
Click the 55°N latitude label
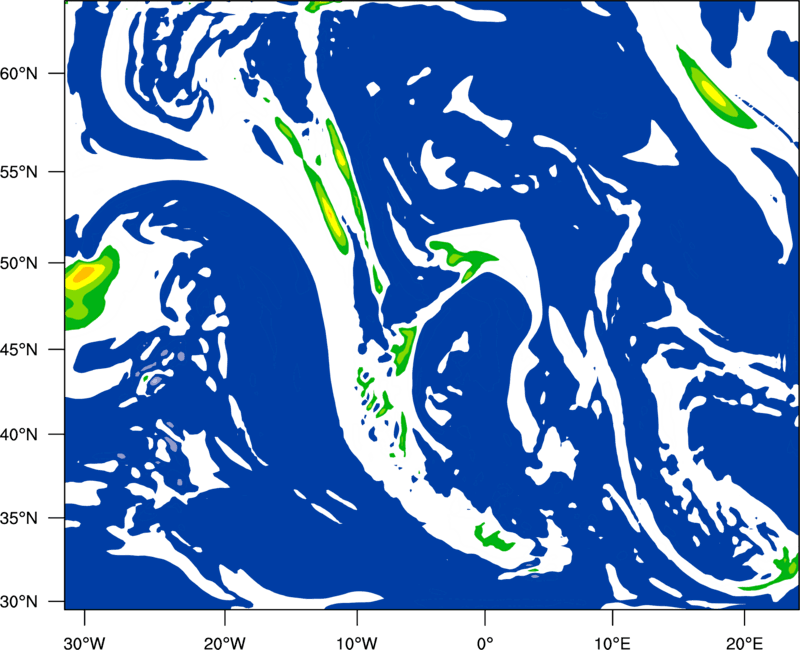point(19,172)
